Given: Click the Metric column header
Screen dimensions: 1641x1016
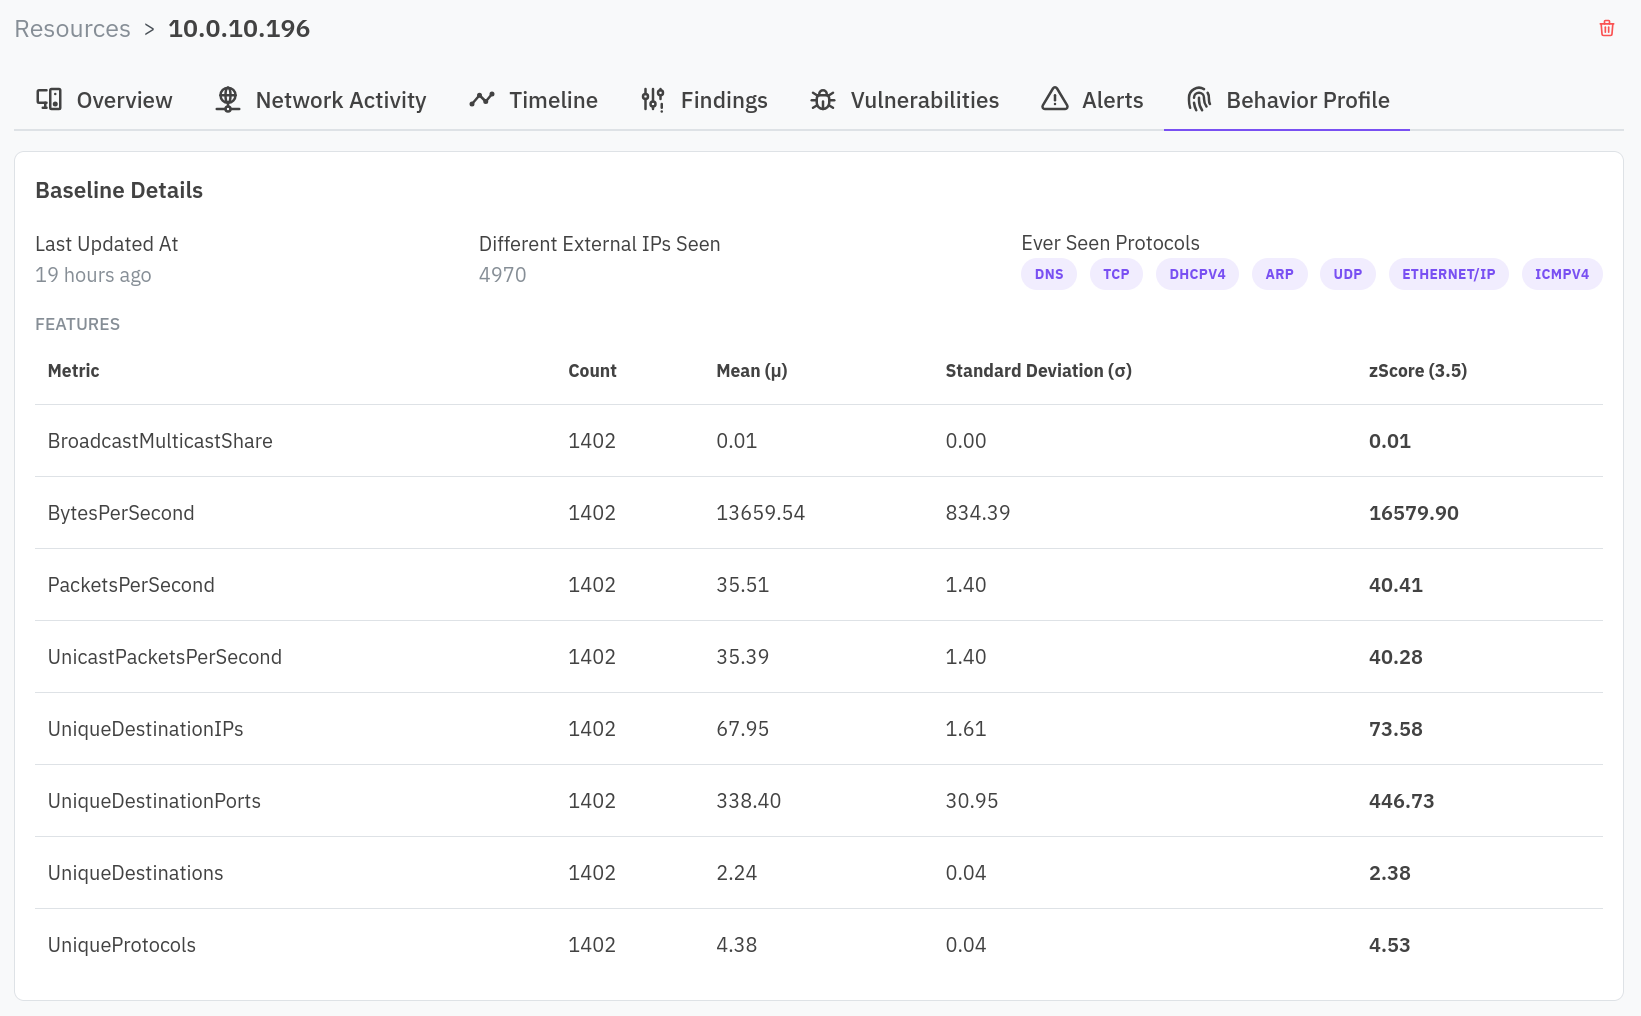Looking at the screenshot, I should click(x=74, y=371).
